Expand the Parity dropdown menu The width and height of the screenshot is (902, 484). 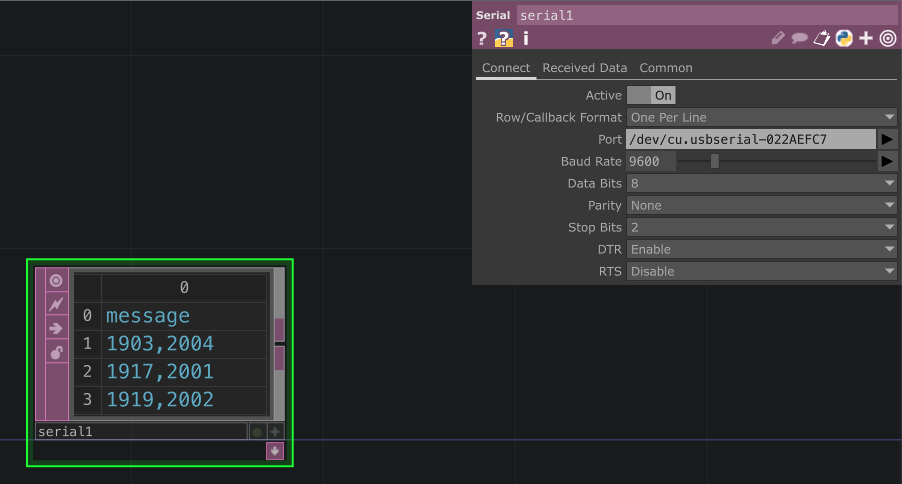pos(761,205)
